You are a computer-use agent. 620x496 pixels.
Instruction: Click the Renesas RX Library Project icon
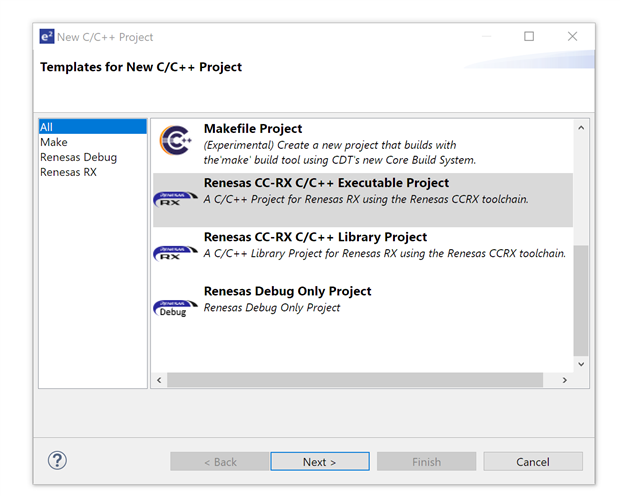coord(175,252)
